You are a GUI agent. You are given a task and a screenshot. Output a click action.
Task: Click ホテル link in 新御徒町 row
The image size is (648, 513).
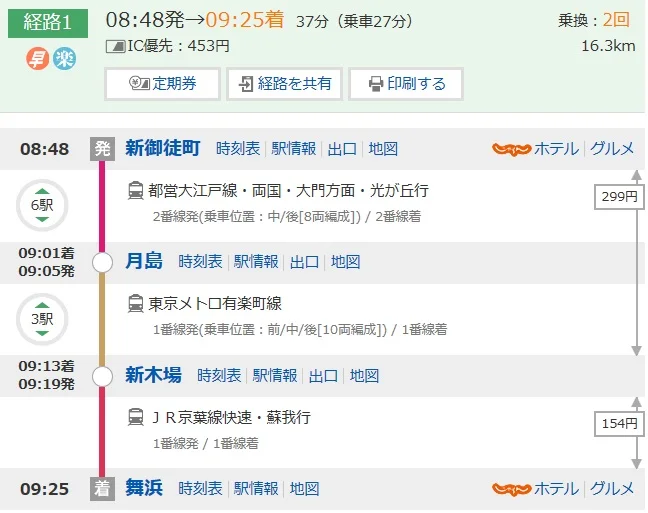(556, 148)
